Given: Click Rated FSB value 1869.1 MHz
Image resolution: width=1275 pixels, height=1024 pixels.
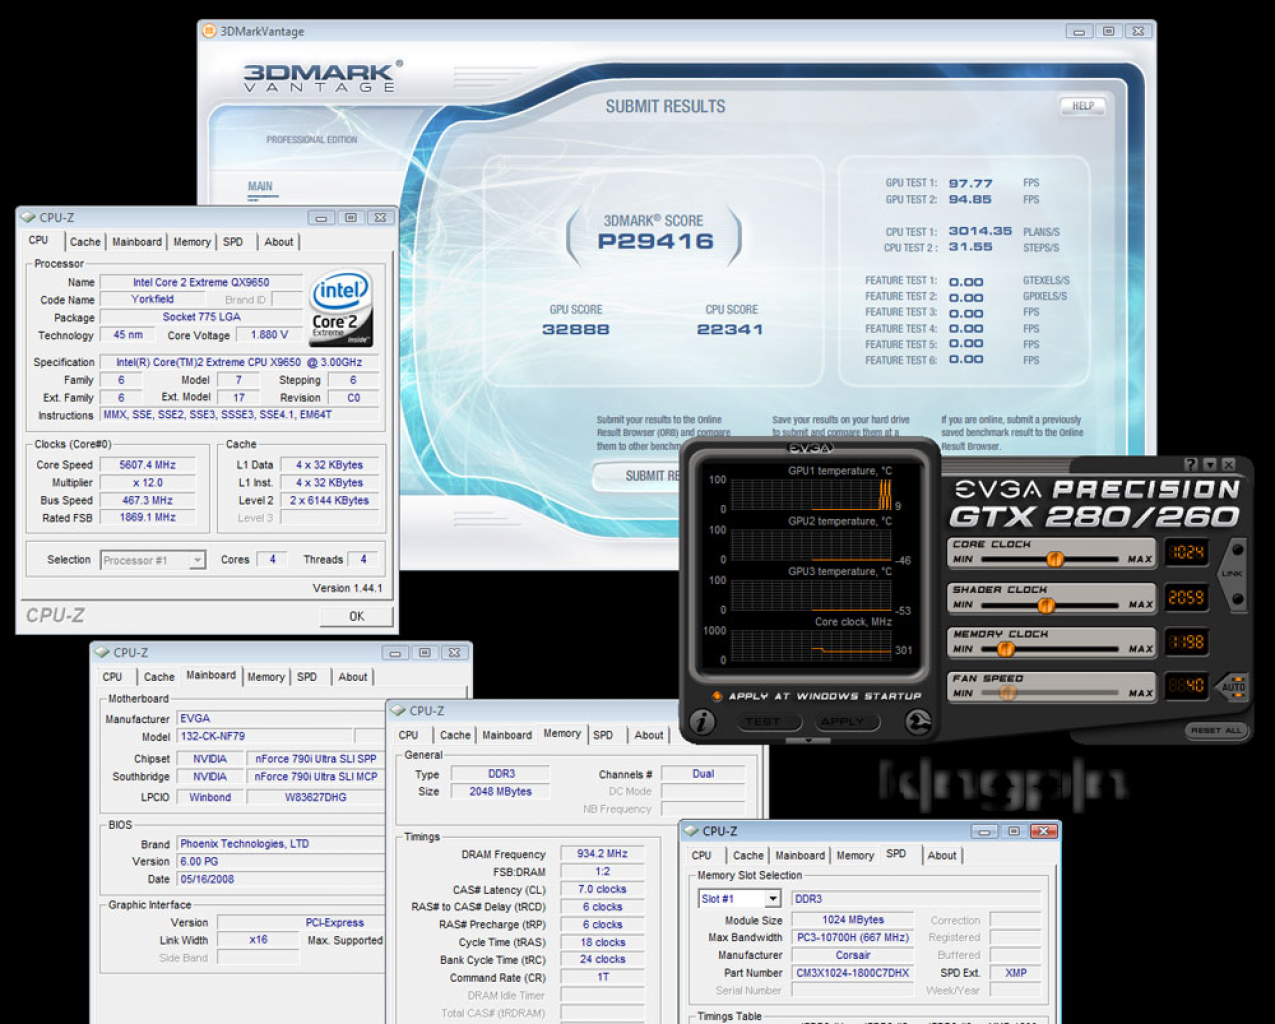Looking at the screenshot, I should (148, 518).
